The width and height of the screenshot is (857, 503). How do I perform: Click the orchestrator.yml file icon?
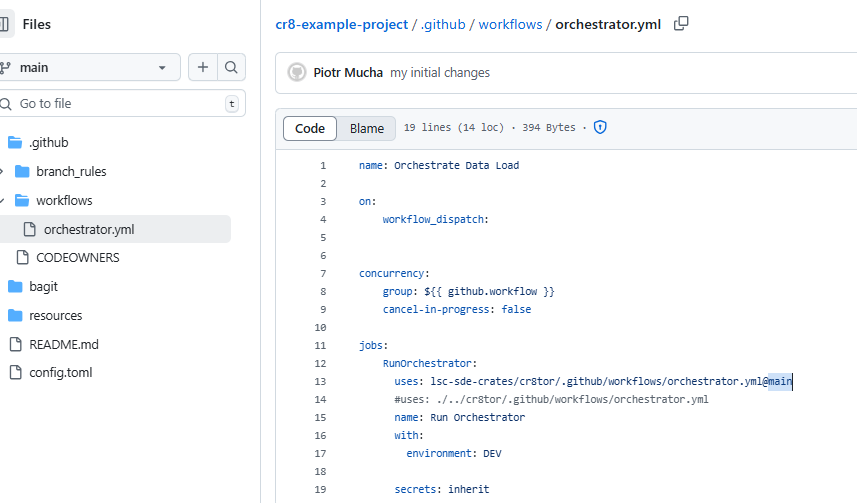[30, 229]
